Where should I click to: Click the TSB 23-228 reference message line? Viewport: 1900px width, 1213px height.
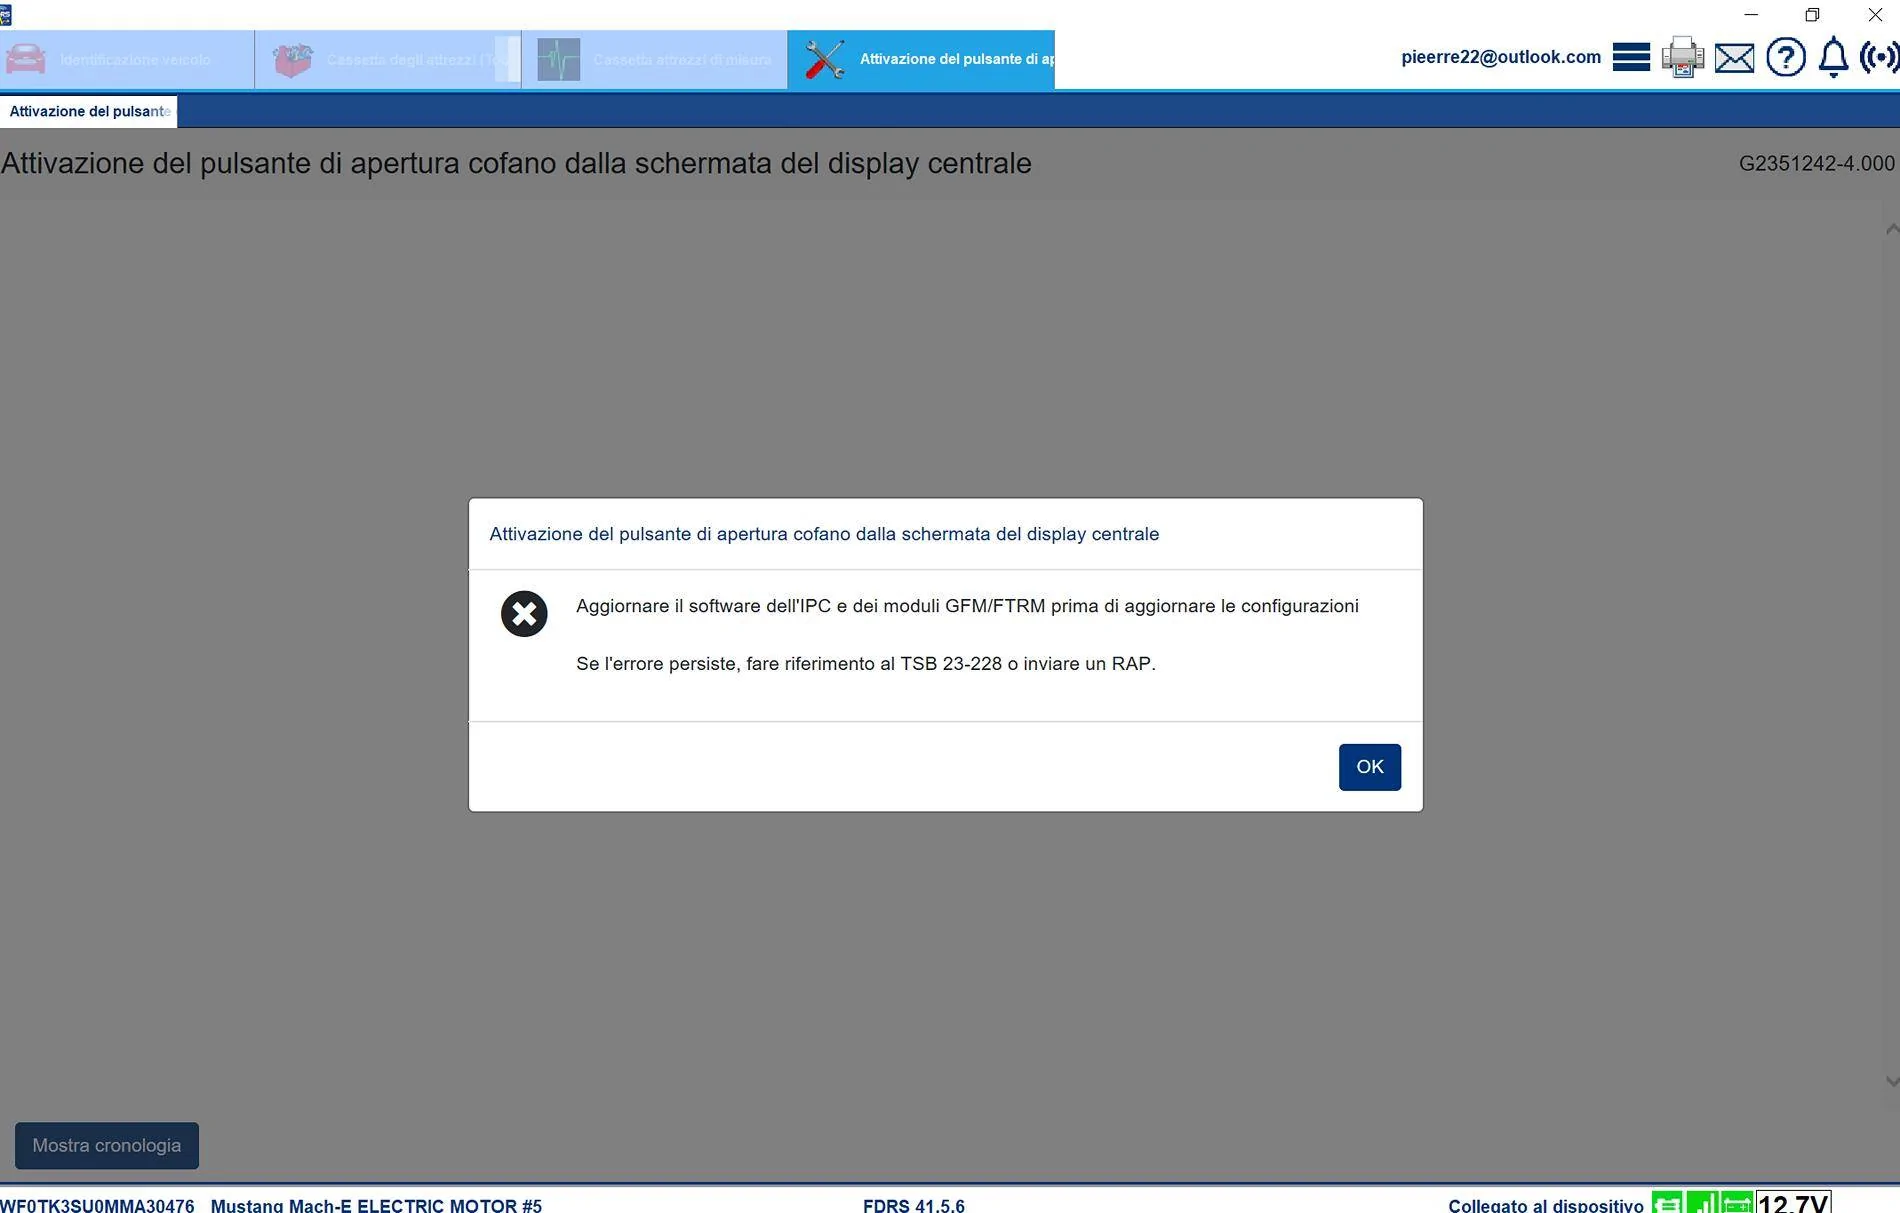(866, 664)
